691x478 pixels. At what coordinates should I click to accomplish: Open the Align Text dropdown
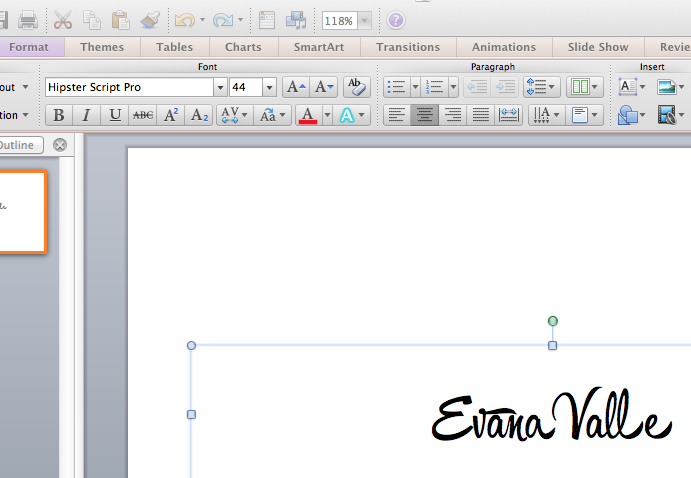coord(584,115)
